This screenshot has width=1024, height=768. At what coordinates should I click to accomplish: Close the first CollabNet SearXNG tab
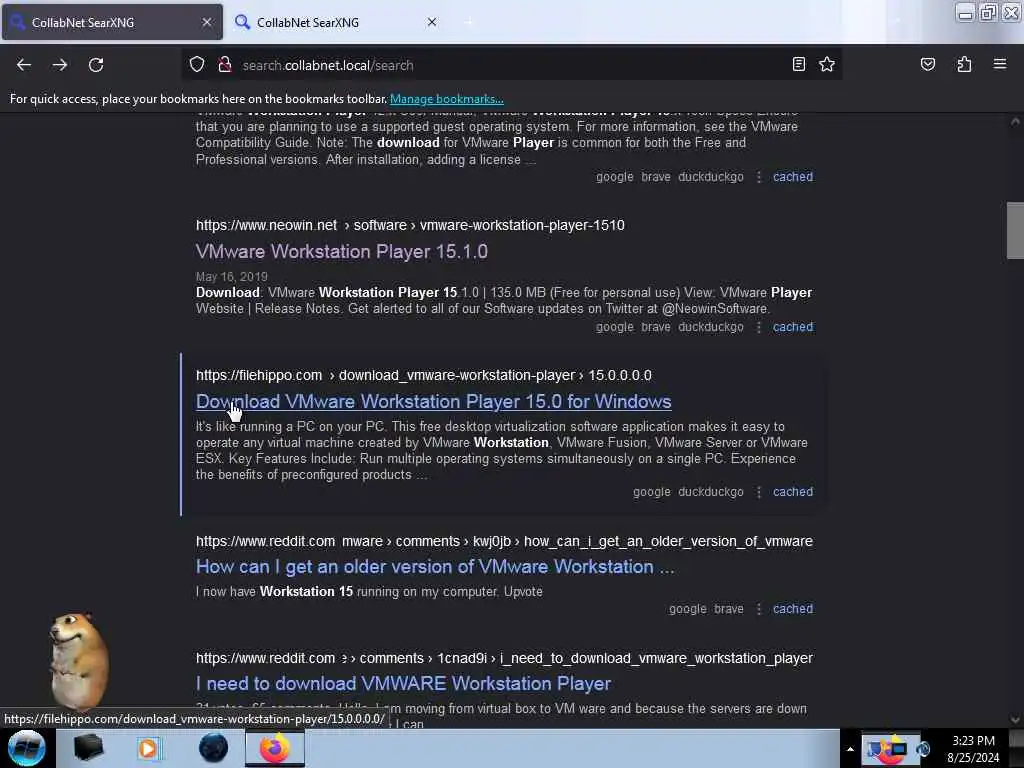[x=207, y=22]
